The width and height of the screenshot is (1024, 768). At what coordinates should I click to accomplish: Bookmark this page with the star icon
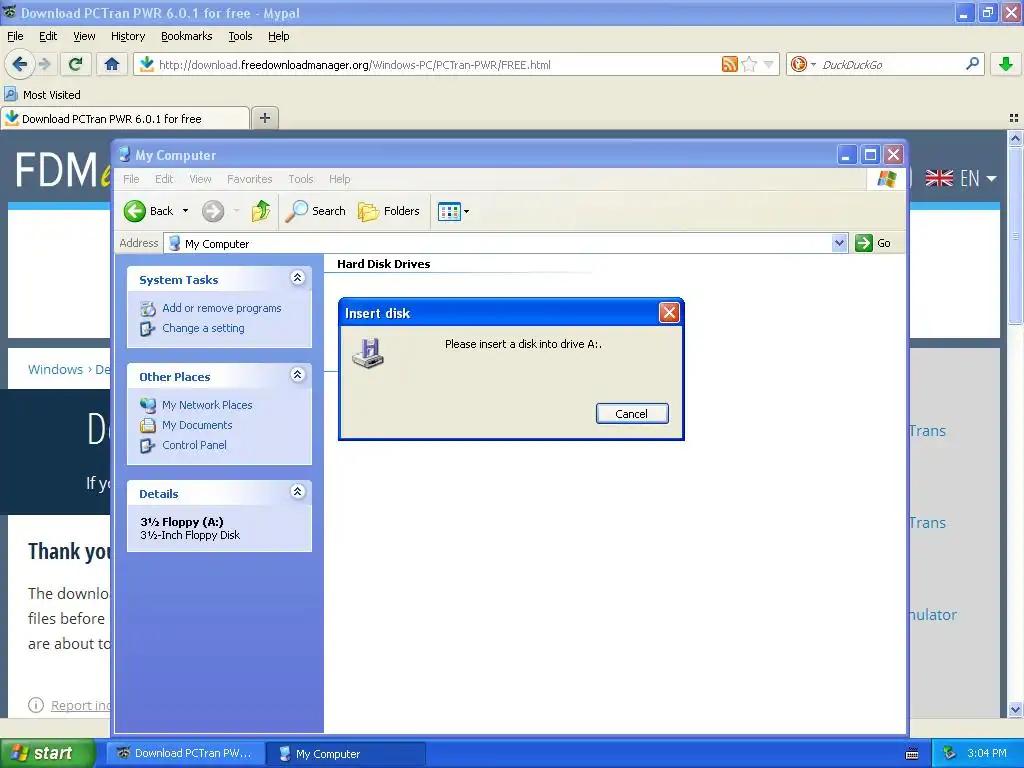pos(749,64)
